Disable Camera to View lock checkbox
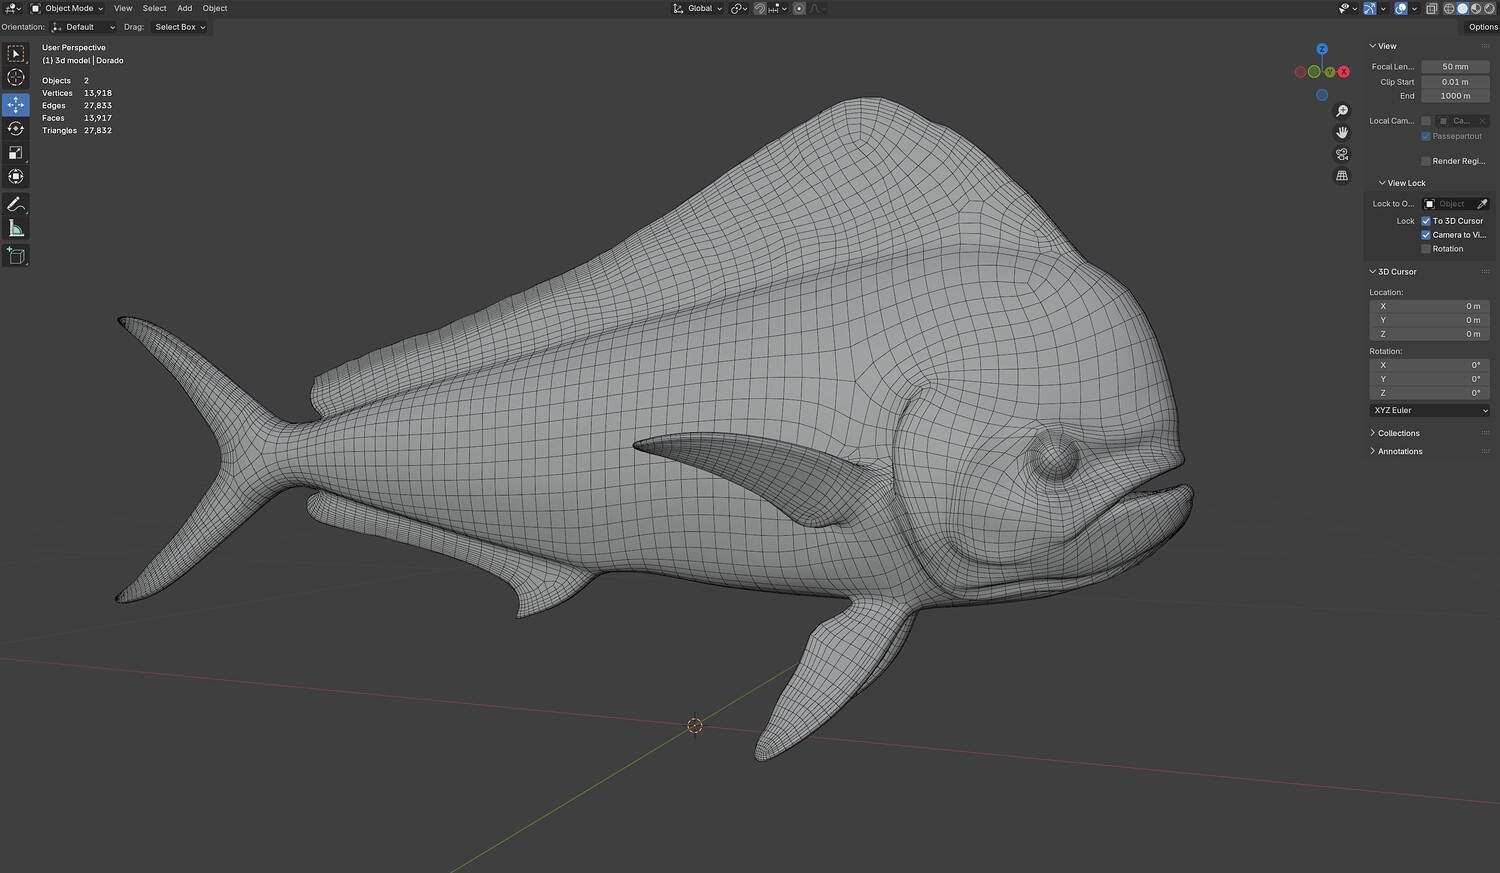The image size is (1500, 873). tap(1426, 235)
